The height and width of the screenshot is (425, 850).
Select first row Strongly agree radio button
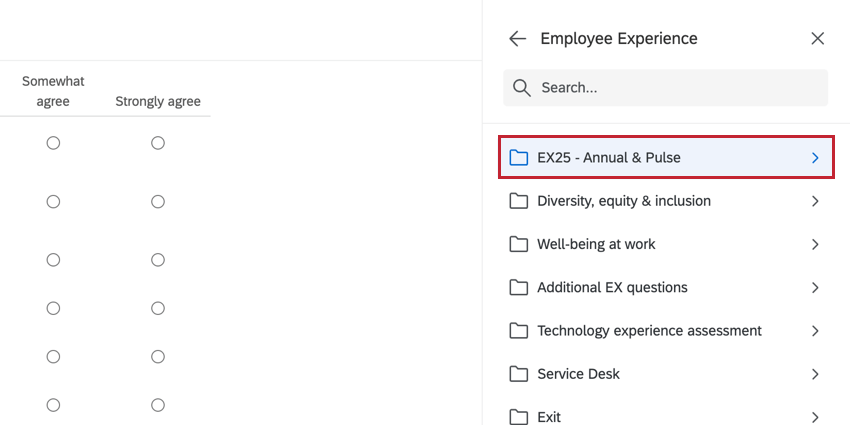(158, 143)
